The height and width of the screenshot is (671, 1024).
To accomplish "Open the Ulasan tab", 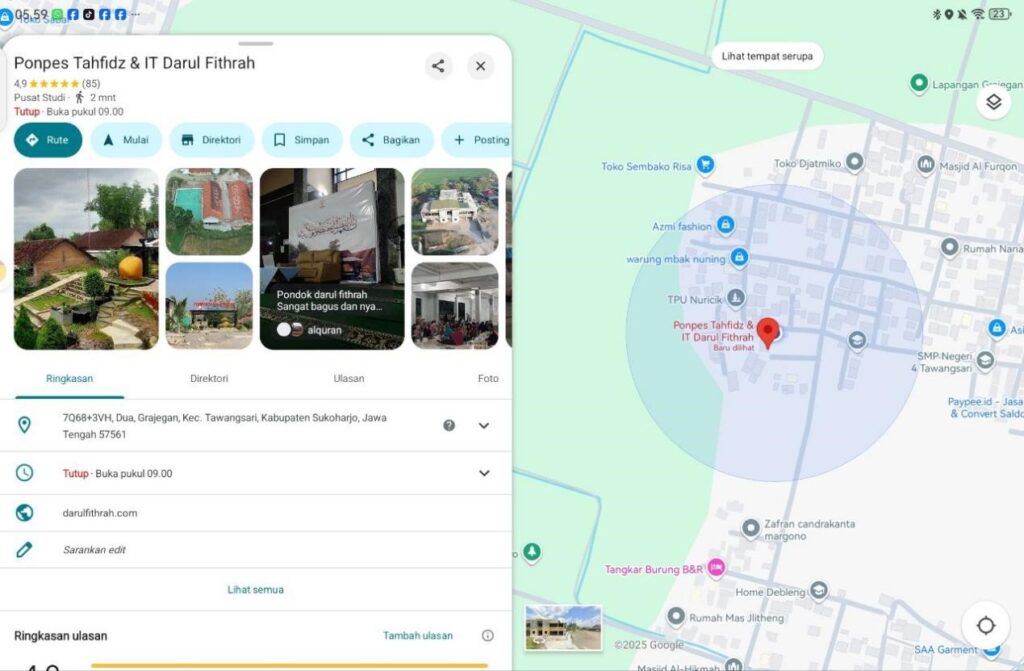I will click(349, 379).
